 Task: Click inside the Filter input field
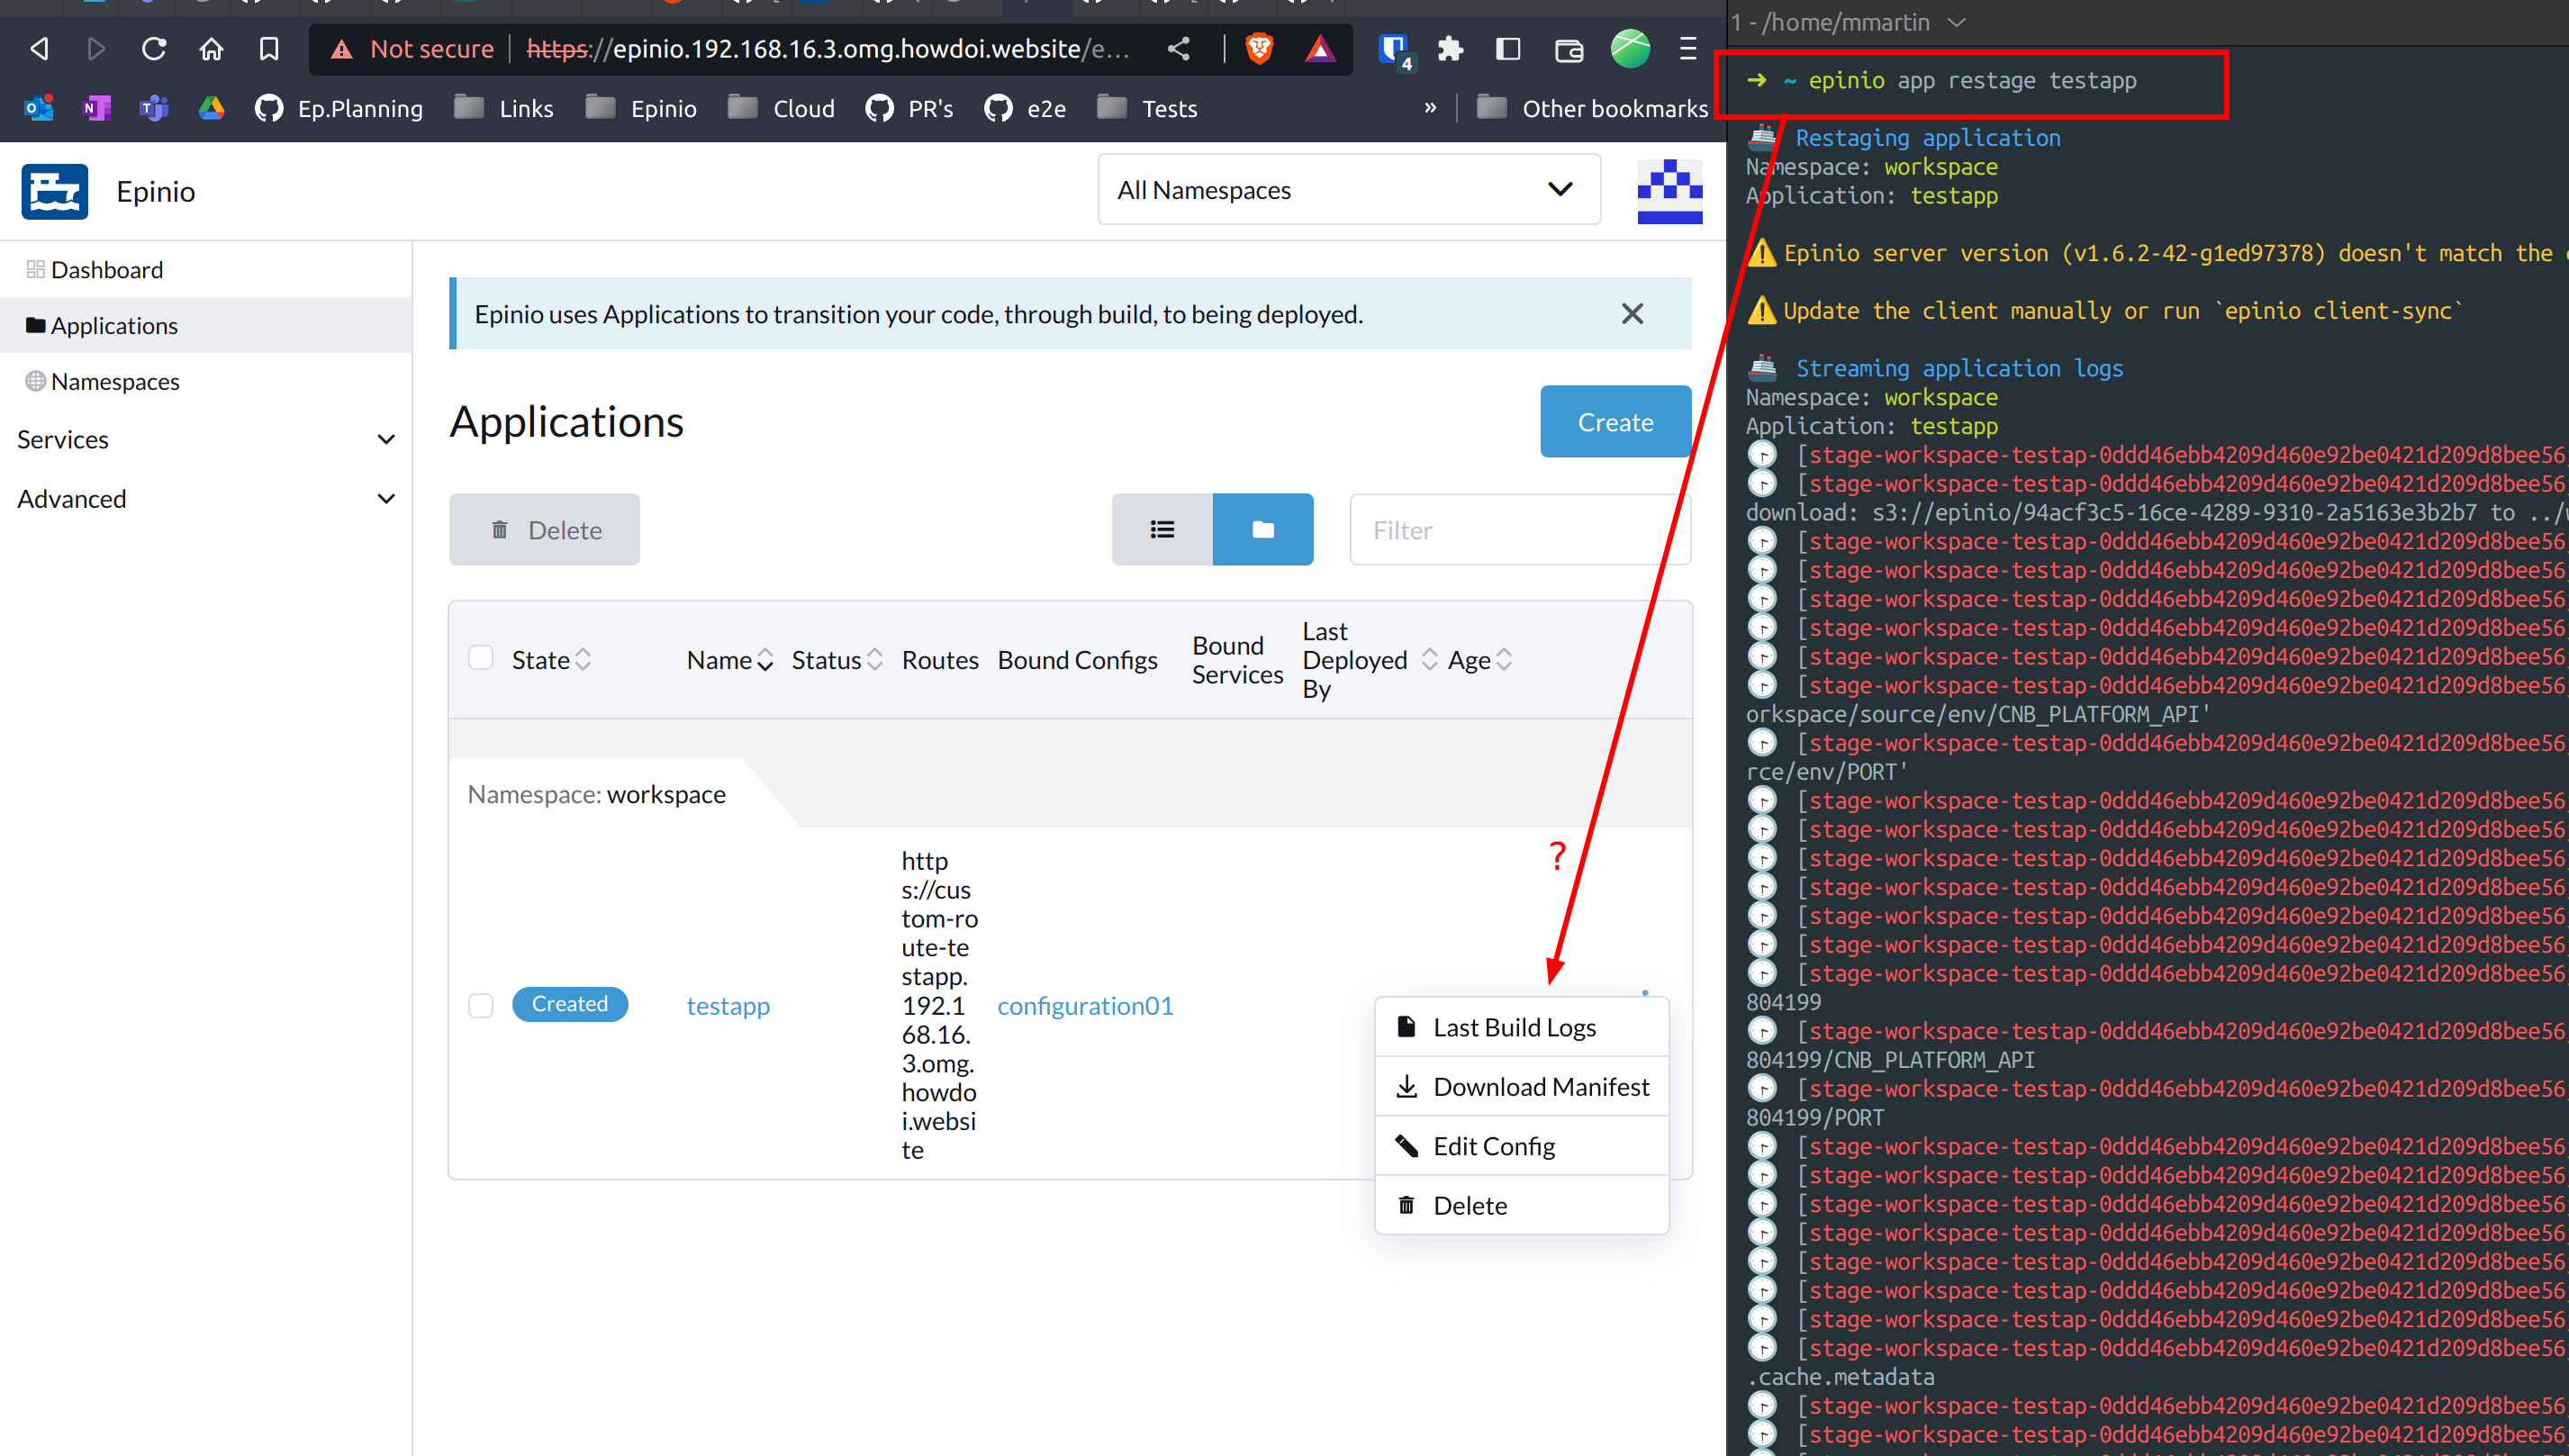click(x=1519, y=529)
